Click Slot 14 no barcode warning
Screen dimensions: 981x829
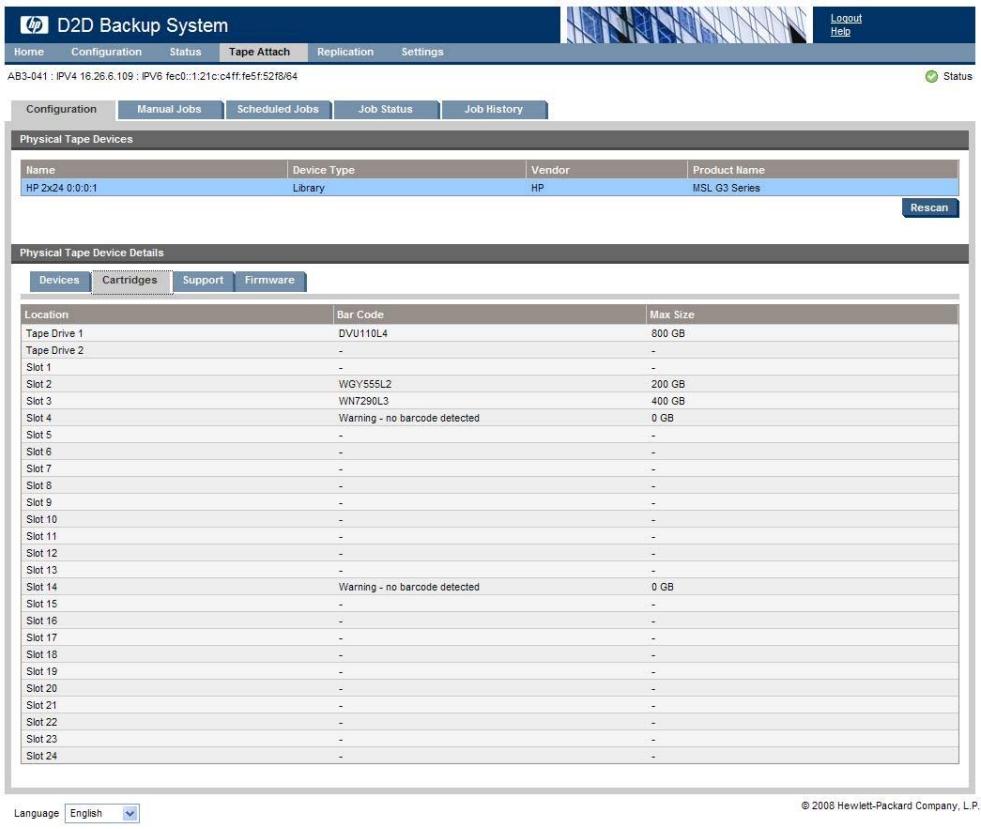click(x=409, y=587)
